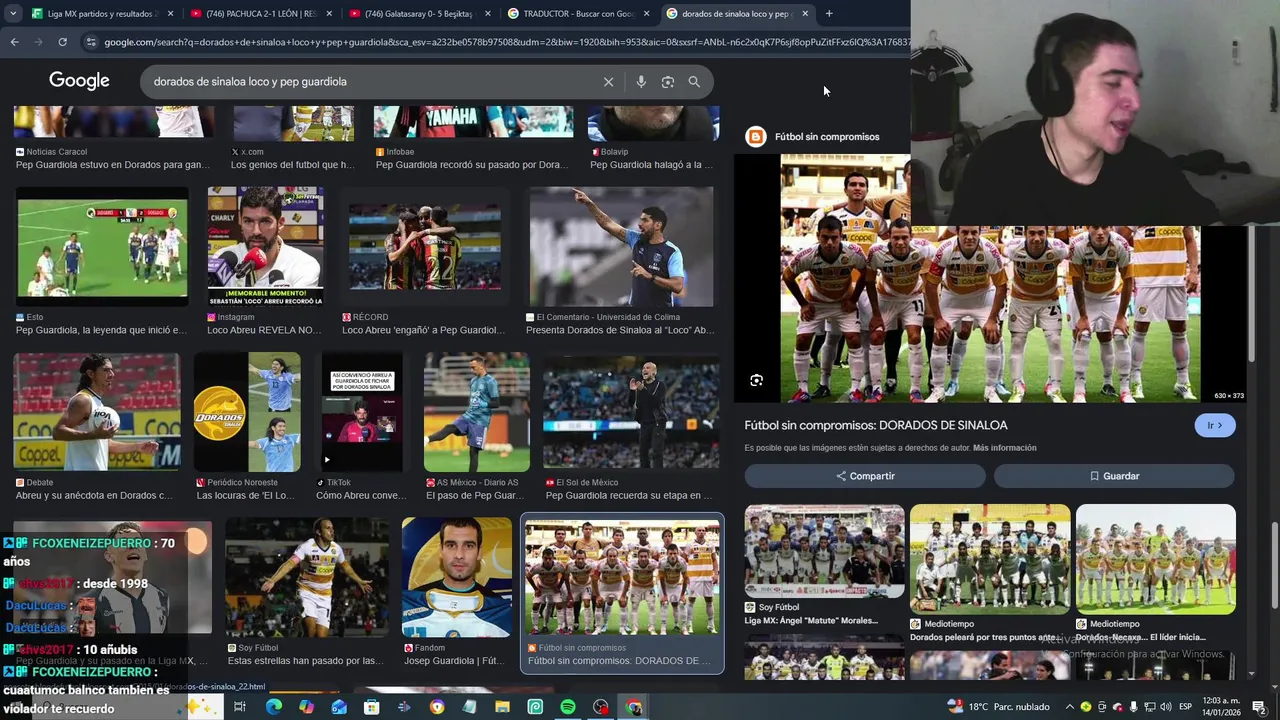Open the El Comentario Presenta Dorados de Sinaloa image

tap(621, 246)
